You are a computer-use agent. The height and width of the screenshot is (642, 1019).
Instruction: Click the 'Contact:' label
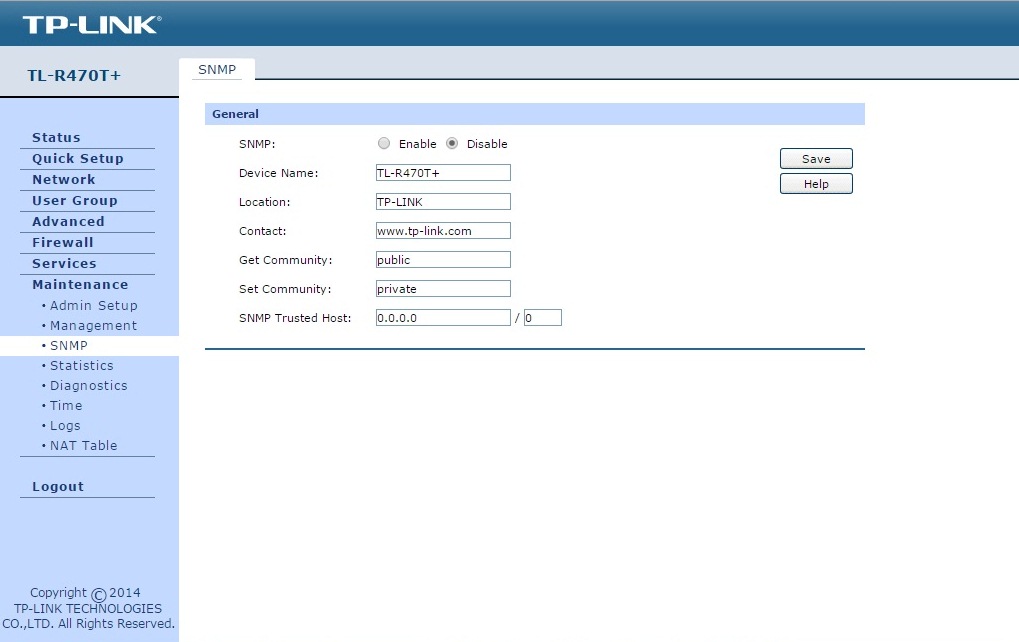263,231
